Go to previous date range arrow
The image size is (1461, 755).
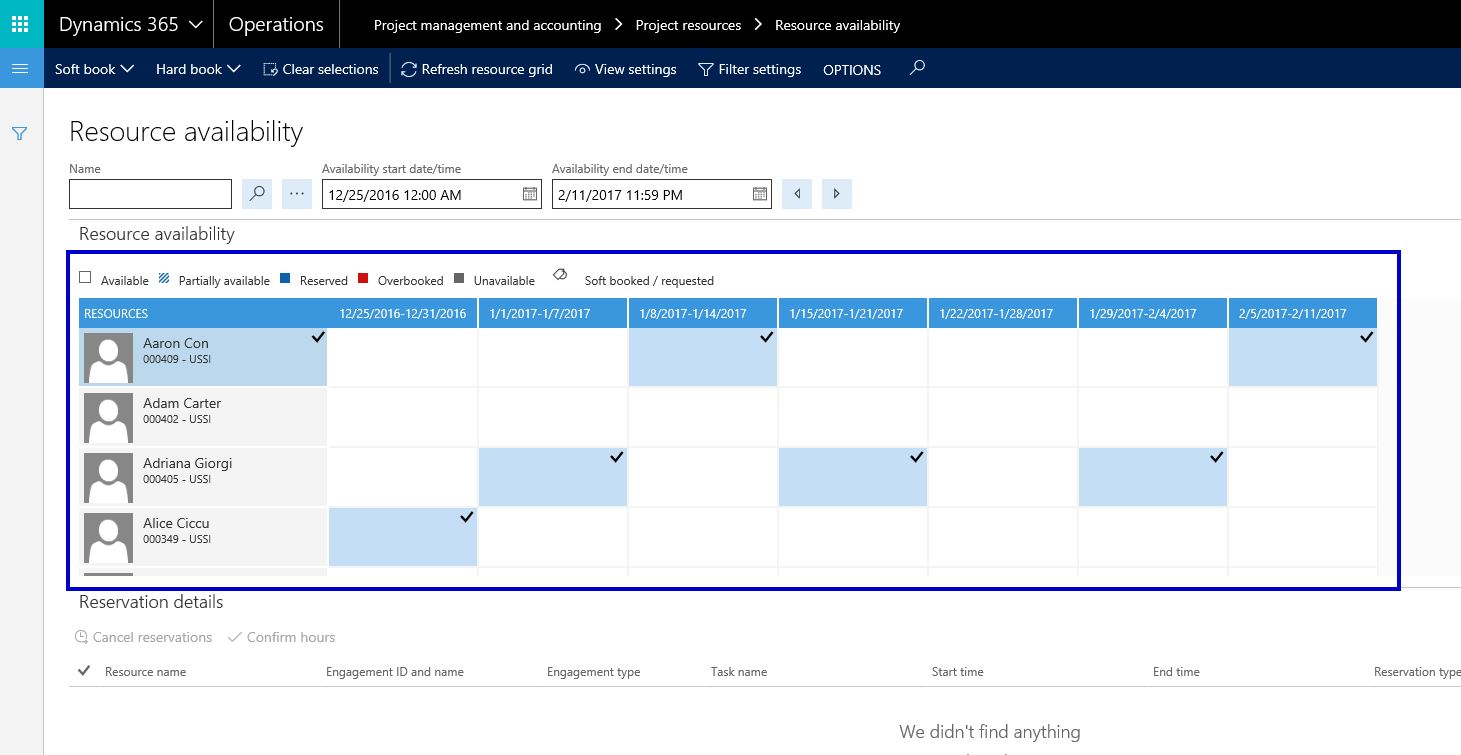pyautogui.click(x=797, y=194)
